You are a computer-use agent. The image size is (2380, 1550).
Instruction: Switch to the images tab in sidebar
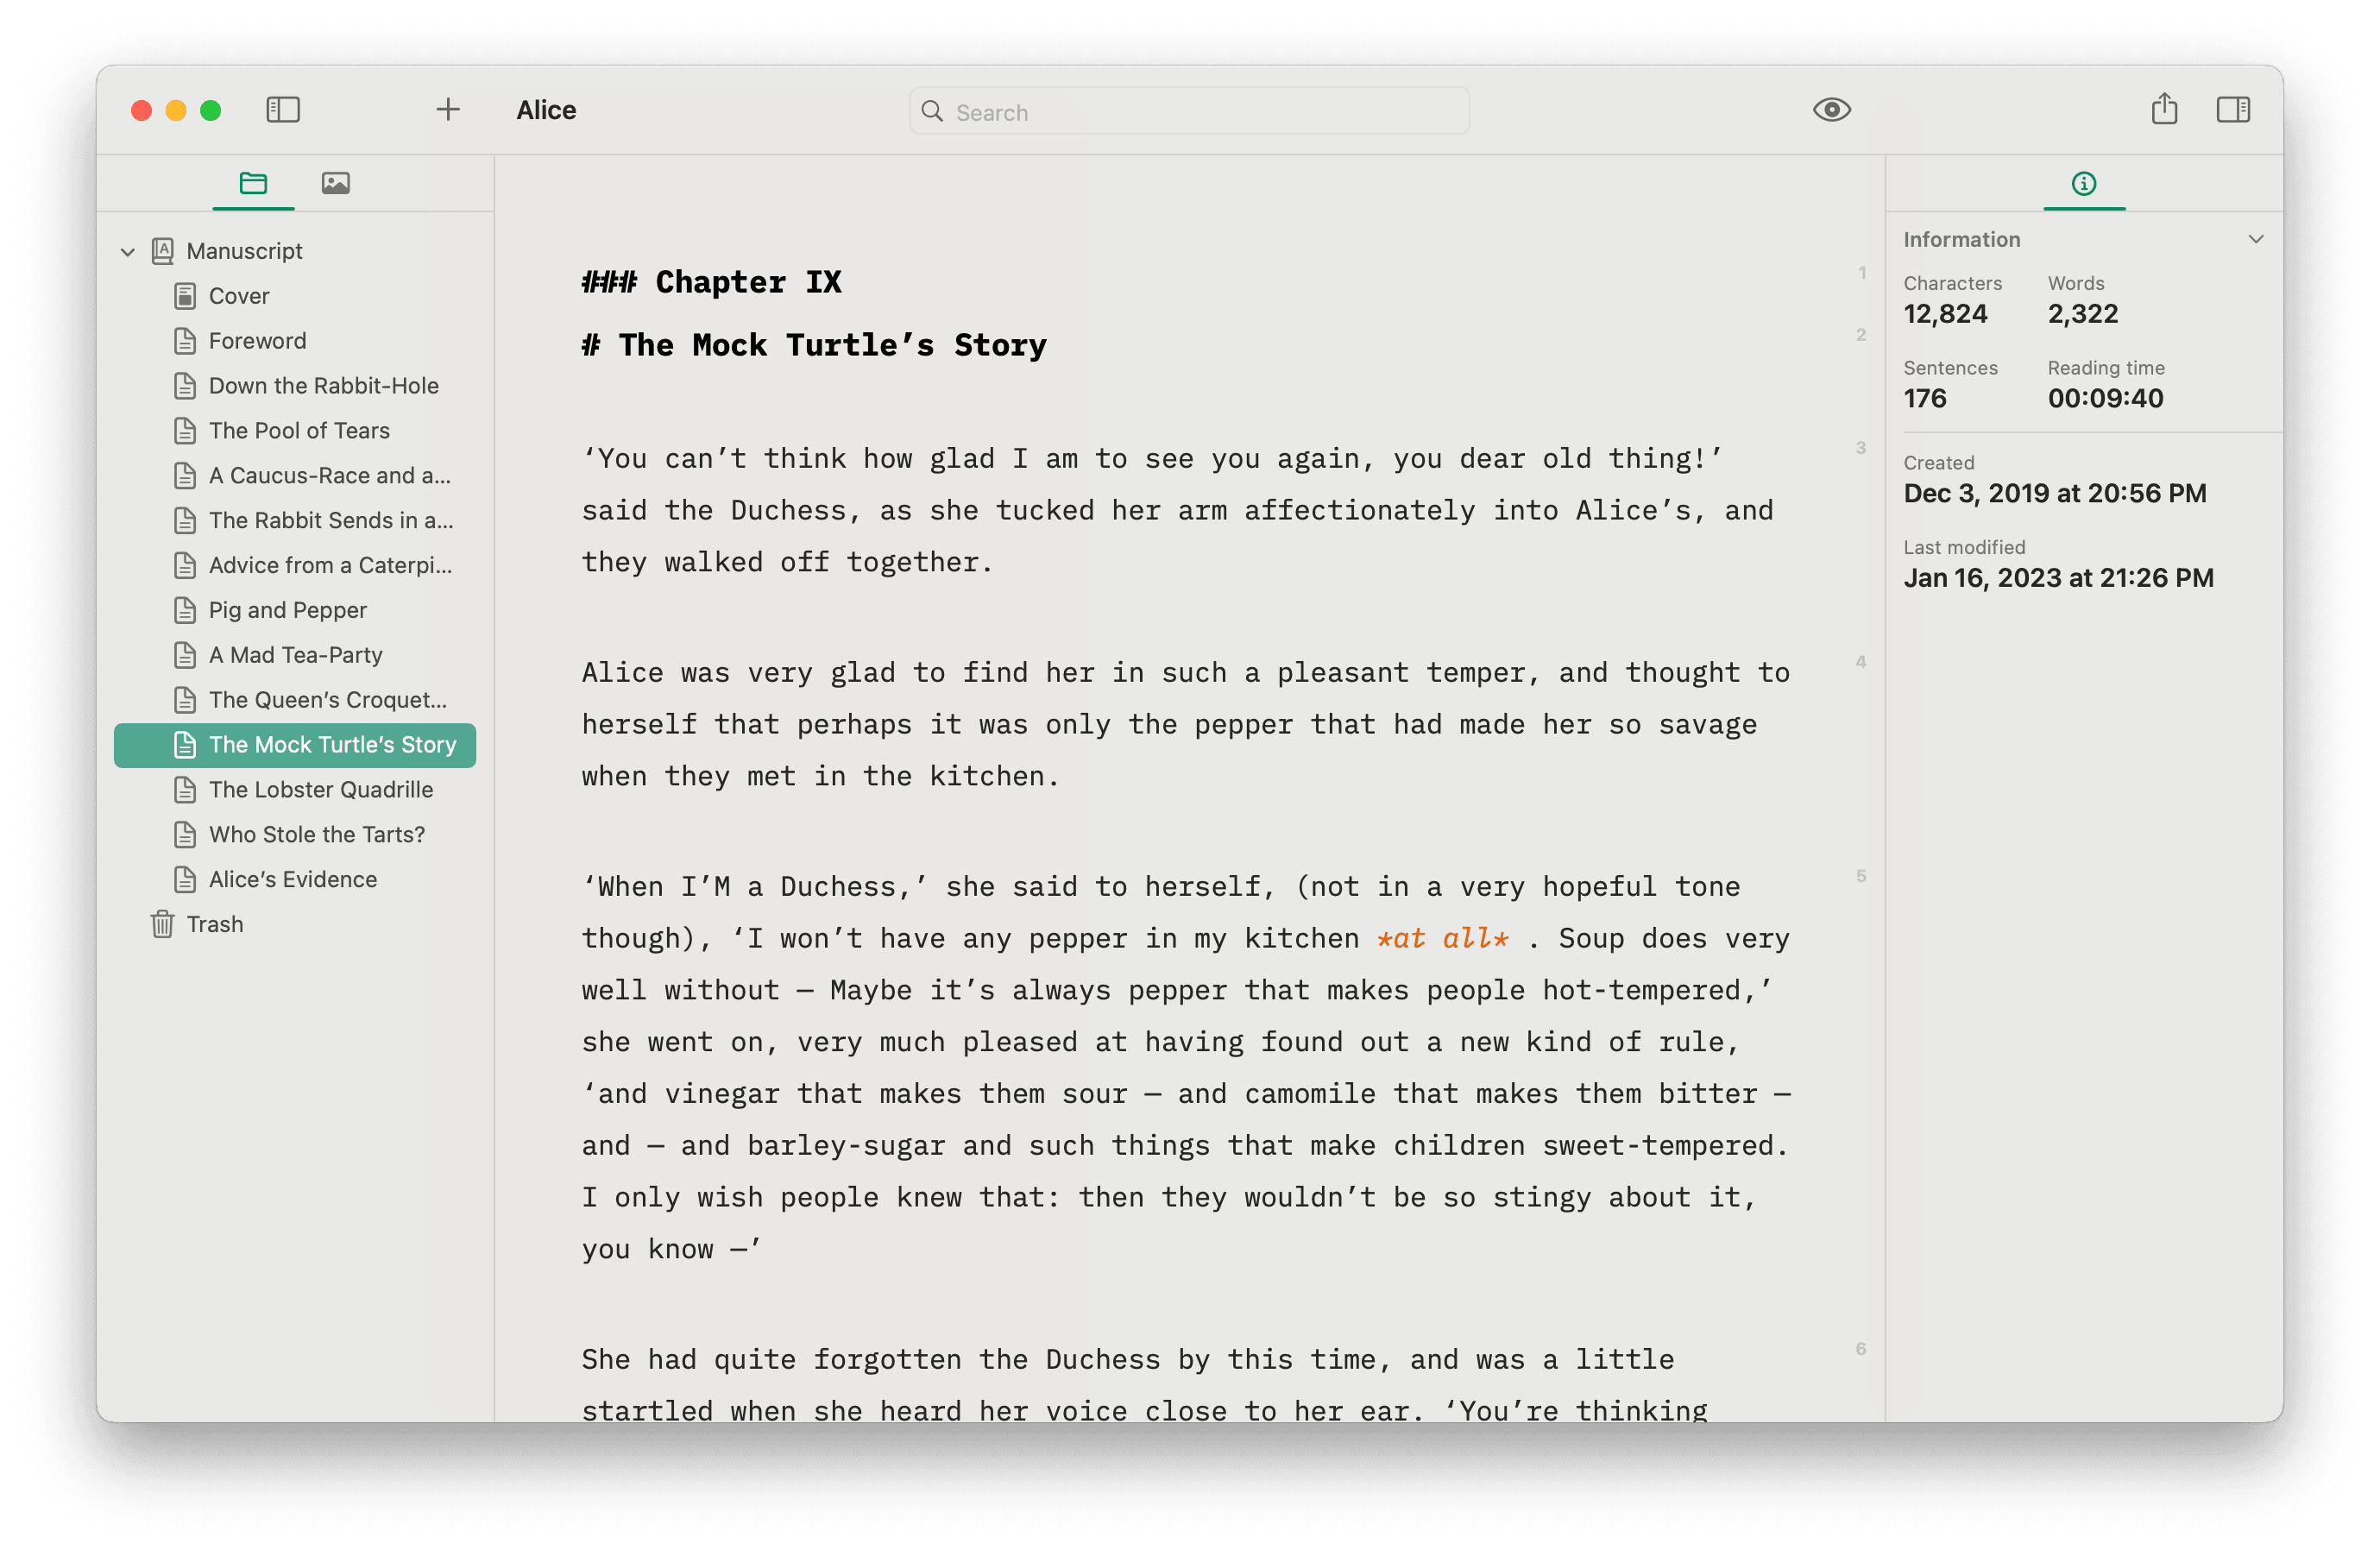pyautogui.click(x=336, y=183)
